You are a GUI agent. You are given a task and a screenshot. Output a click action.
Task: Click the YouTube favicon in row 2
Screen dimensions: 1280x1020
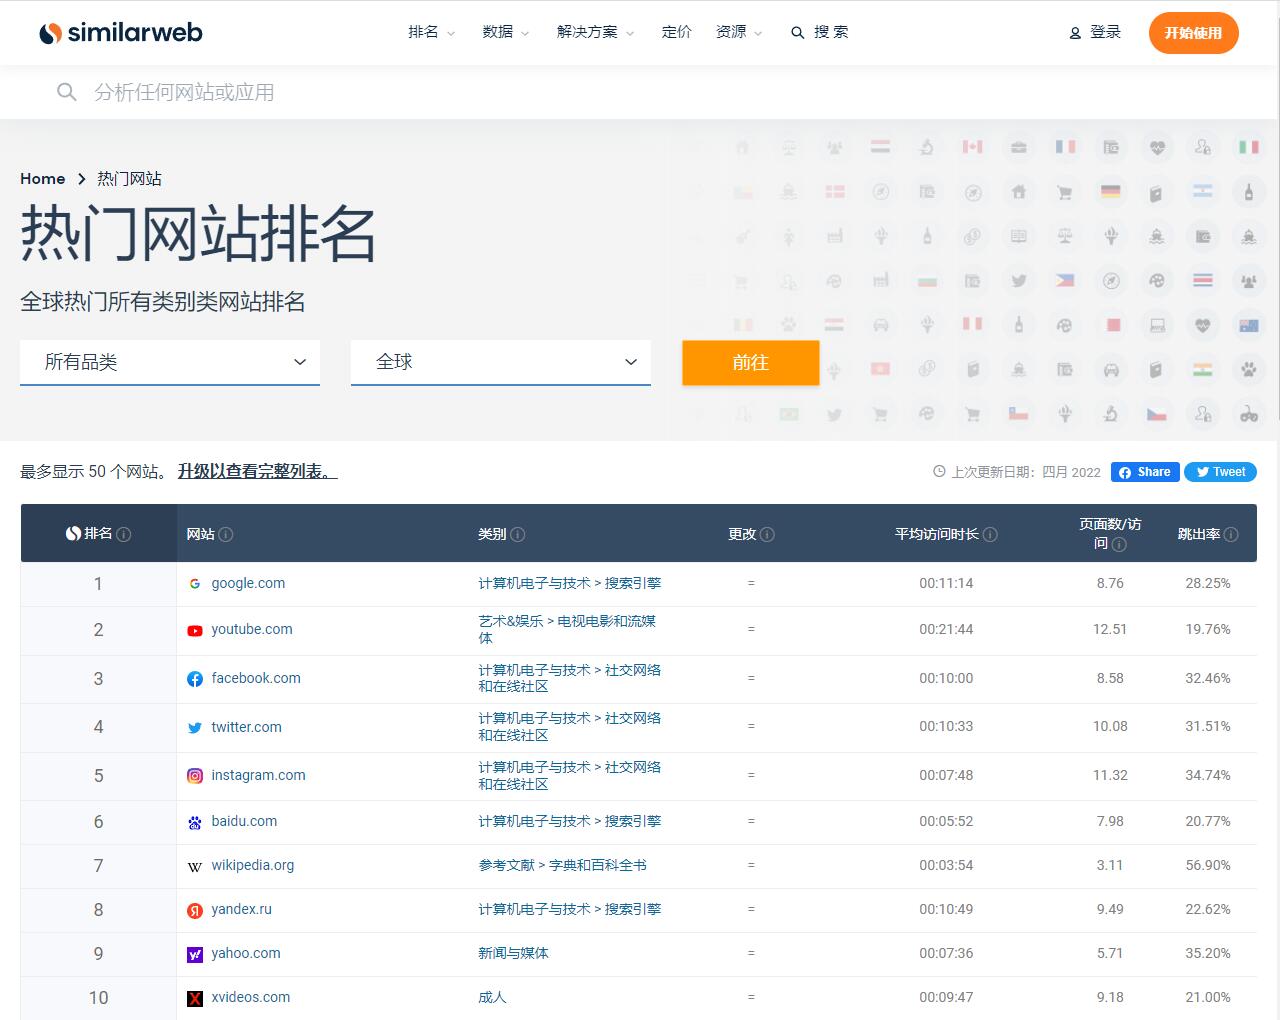point(195,630)
